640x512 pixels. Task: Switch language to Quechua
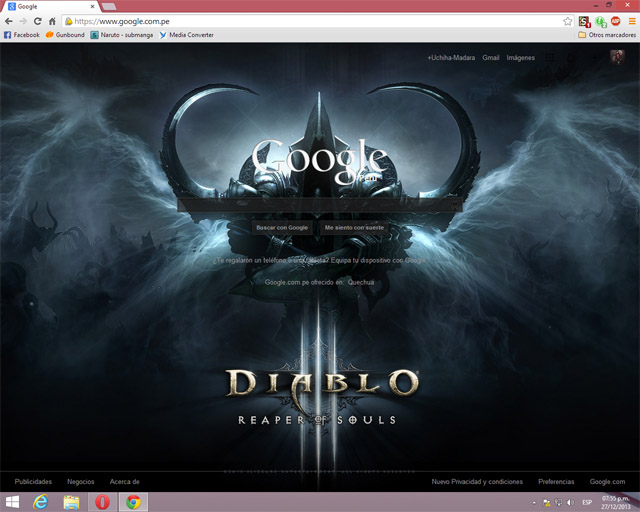(x=361, y=283)
